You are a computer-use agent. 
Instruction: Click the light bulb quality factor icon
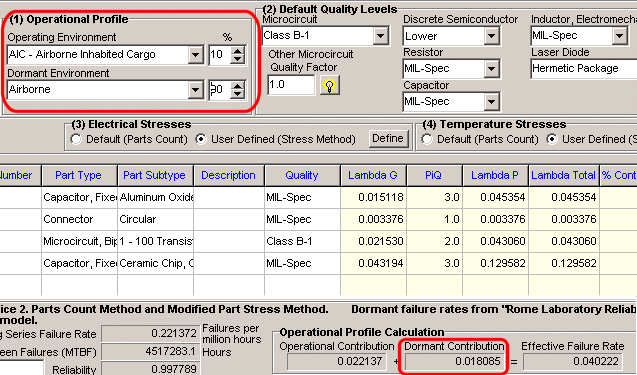point(329,85)
